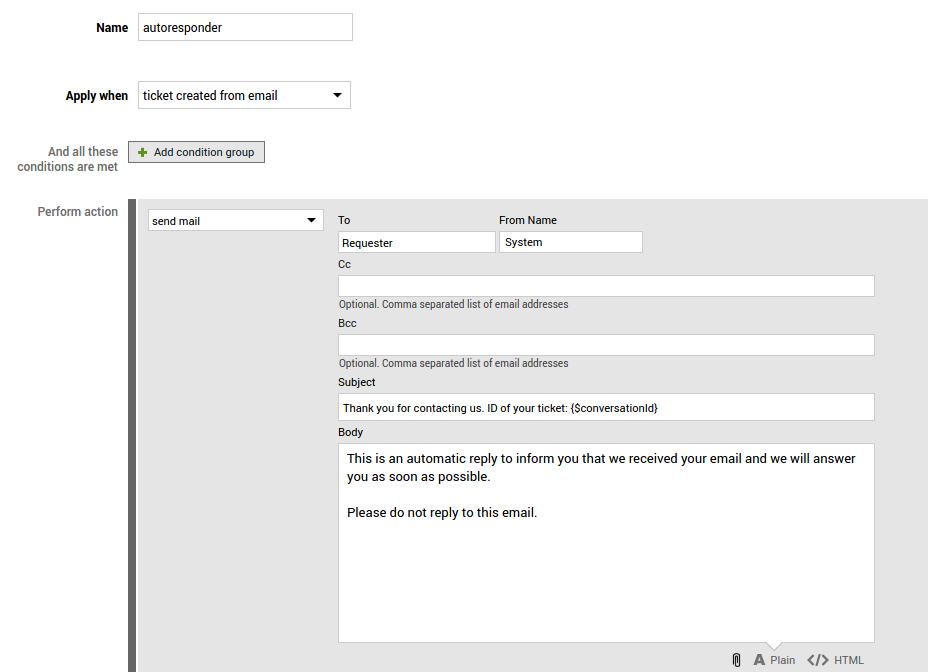Click the bold A icon beside Plain
This screenshot has height=672, width=947.
click(760, 660)
